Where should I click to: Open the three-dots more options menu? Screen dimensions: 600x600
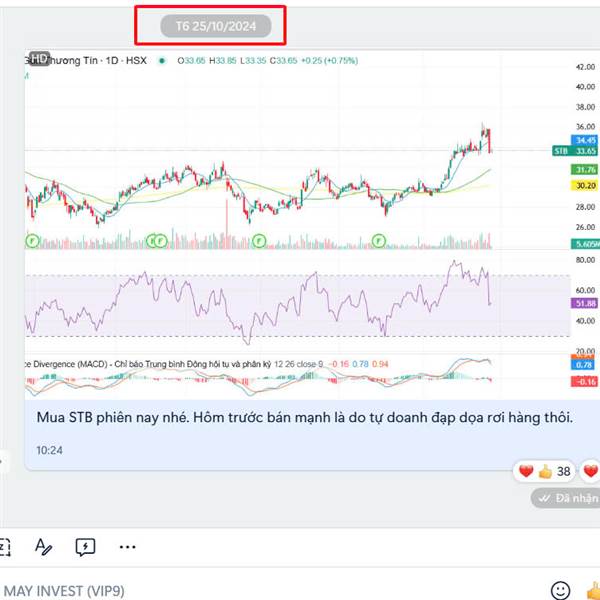point(127,547)
